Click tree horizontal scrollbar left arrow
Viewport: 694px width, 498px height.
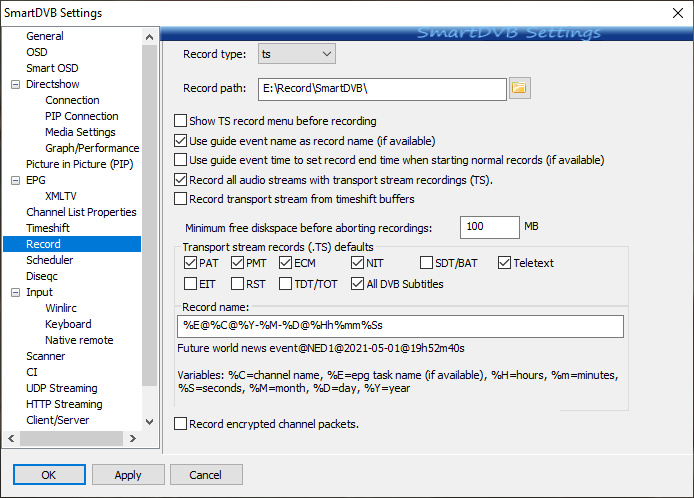(12, 439)
